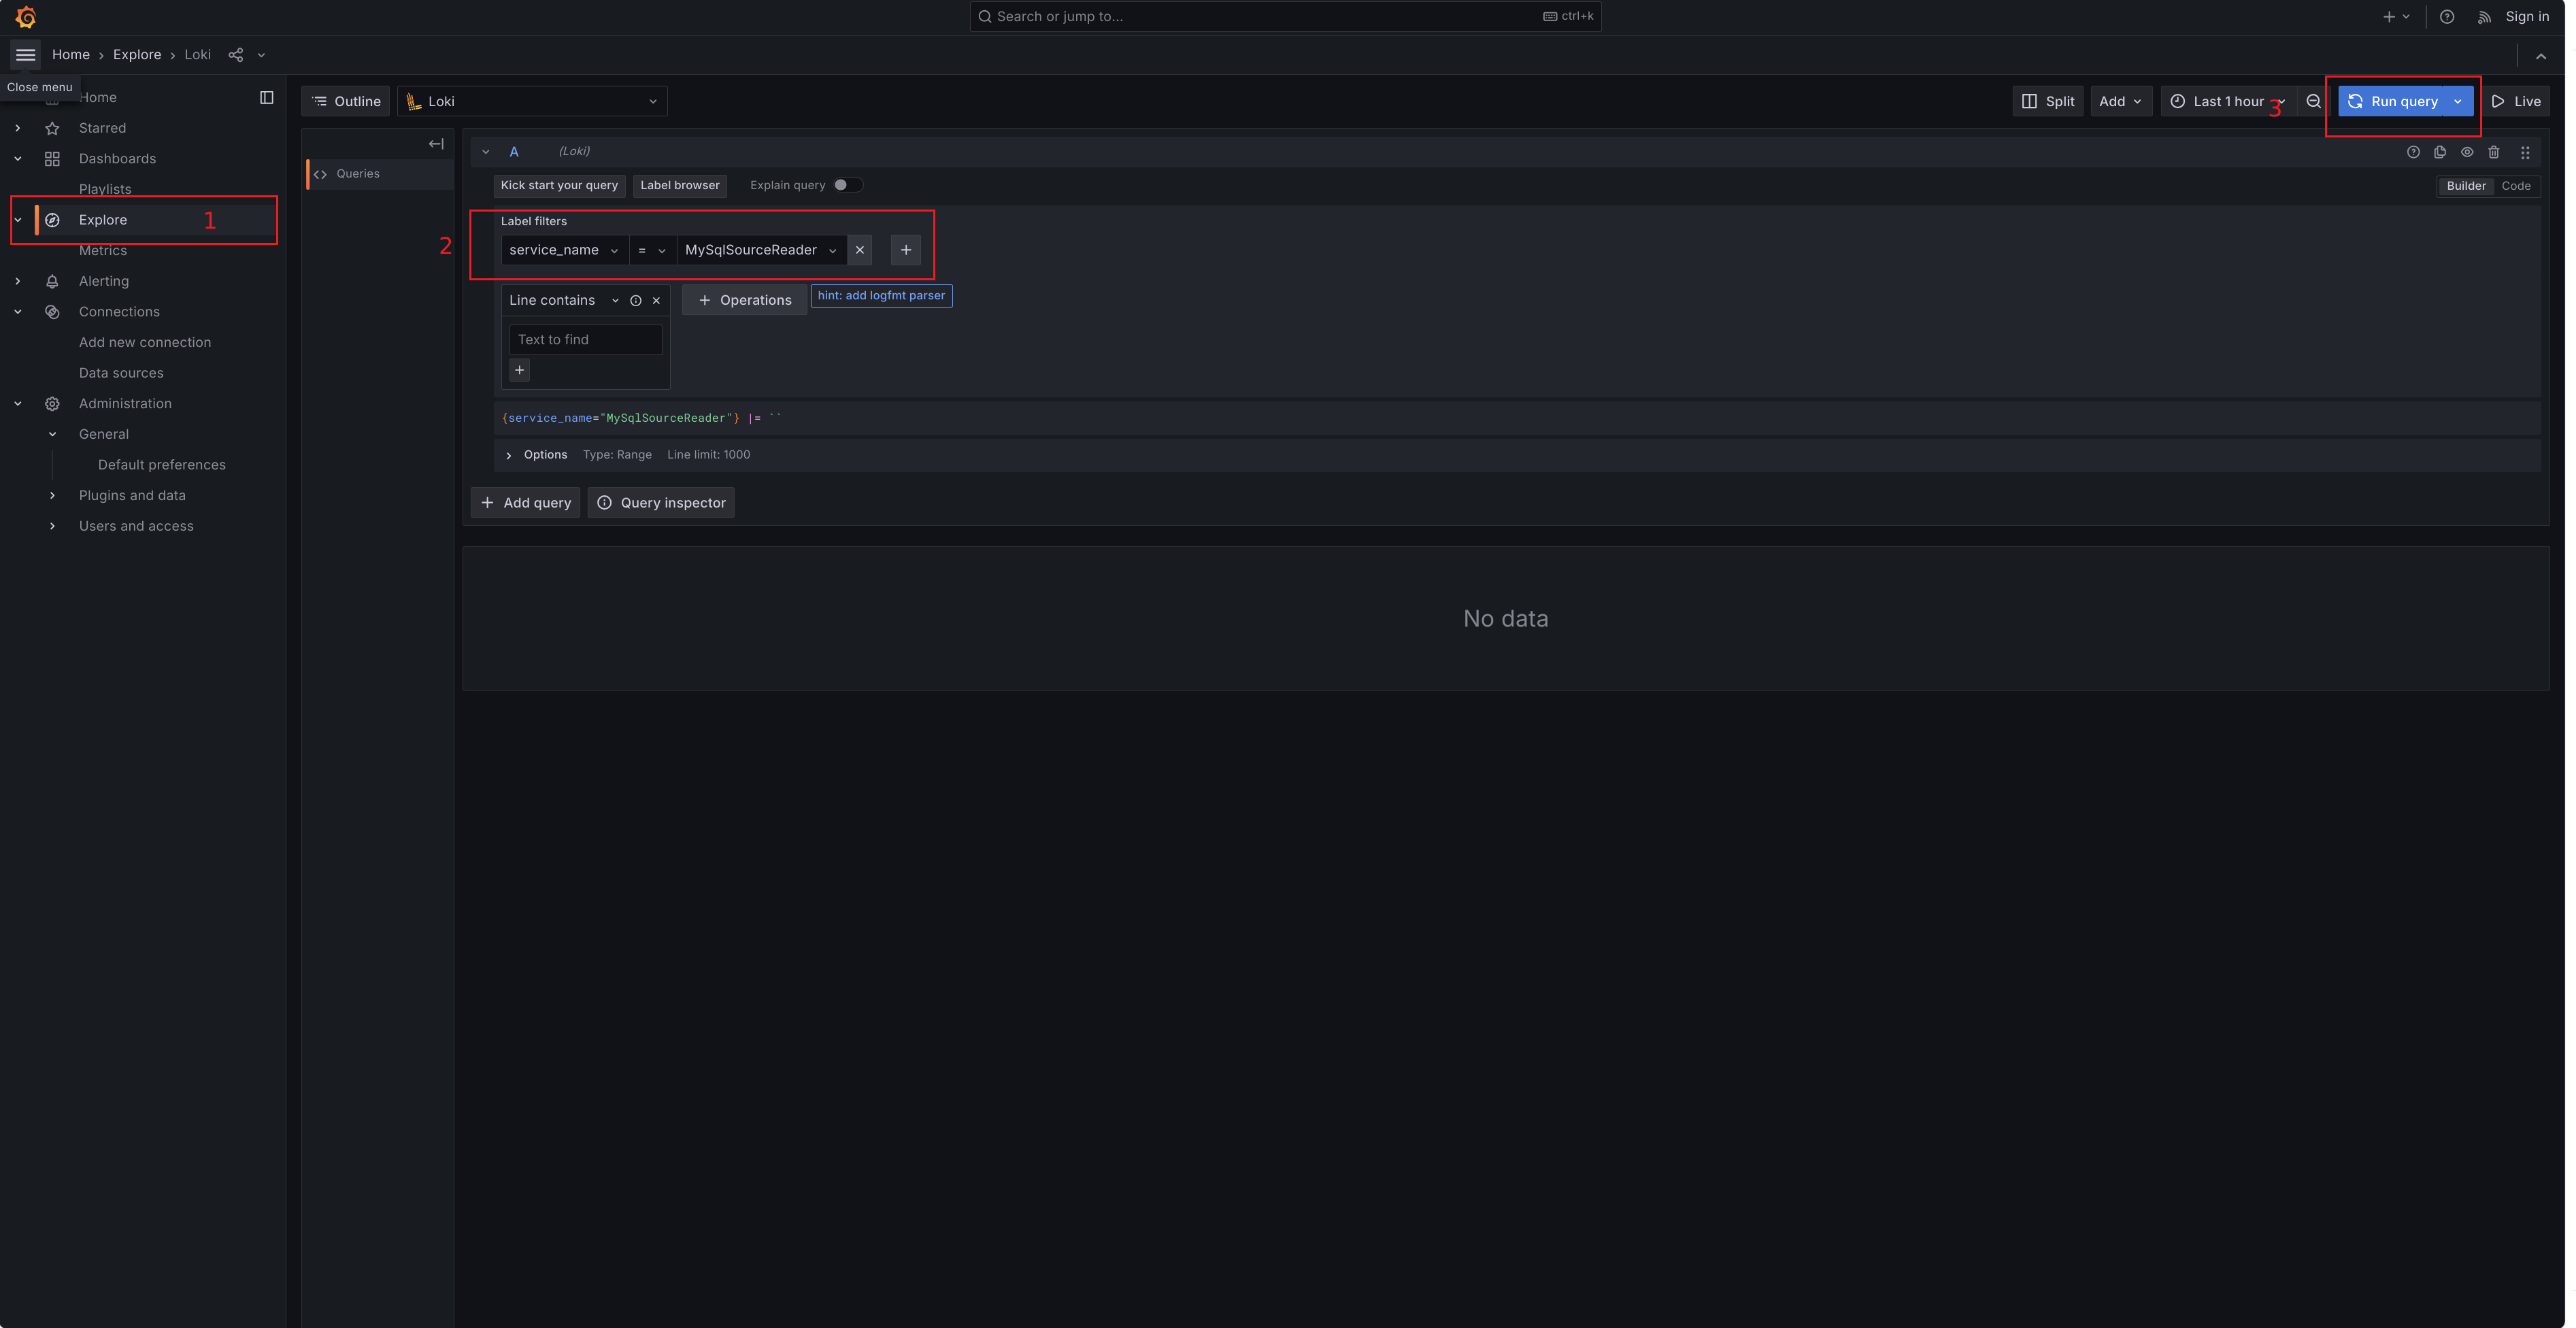Click the Grafana logo icon
Screen dimensions: 2576x1328
click(x=26, y=17)
